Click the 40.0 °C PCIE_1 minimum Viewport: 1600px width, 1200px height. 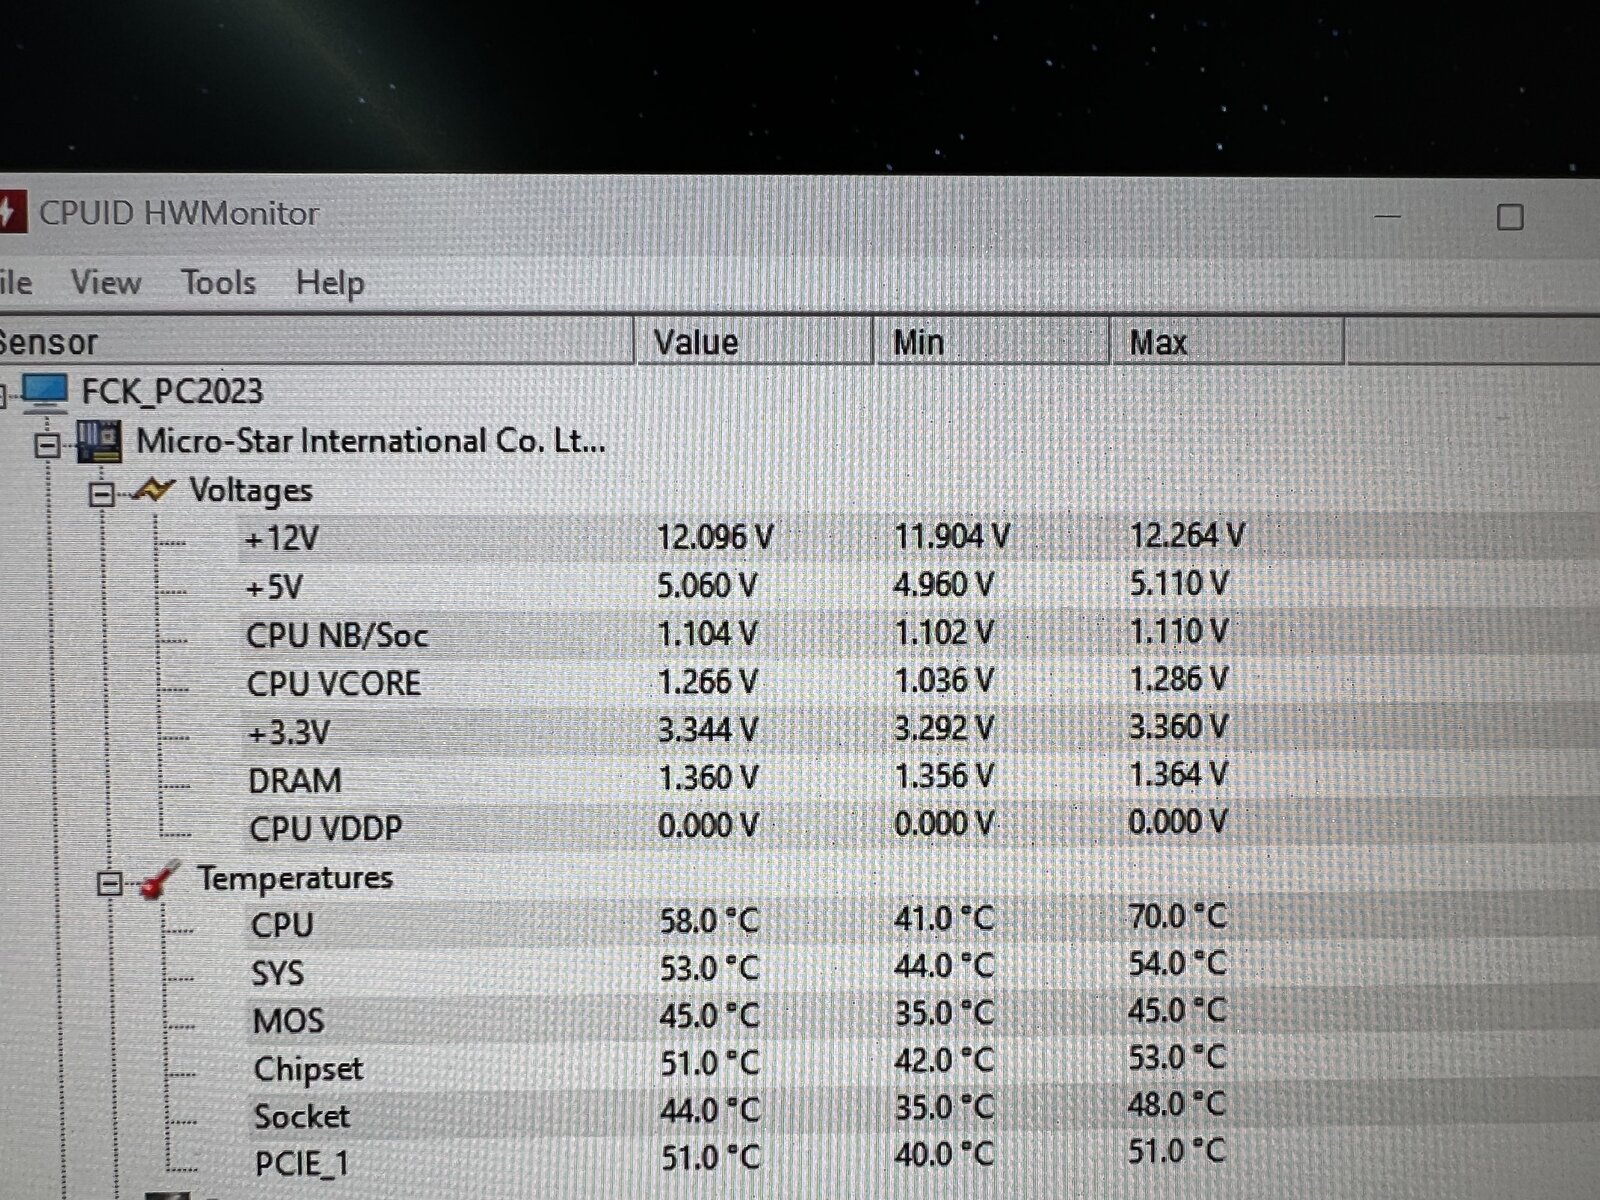point(945,1155)
